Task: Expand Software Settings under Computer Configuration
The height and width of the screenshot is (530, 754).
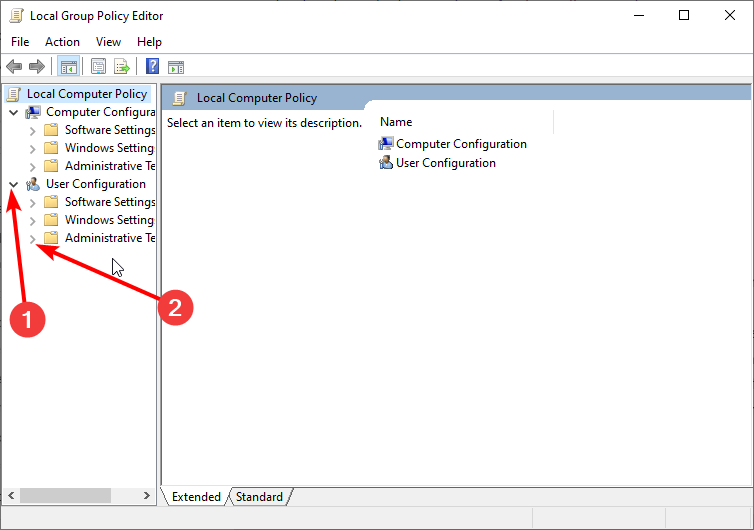Action: click(32, 131)
